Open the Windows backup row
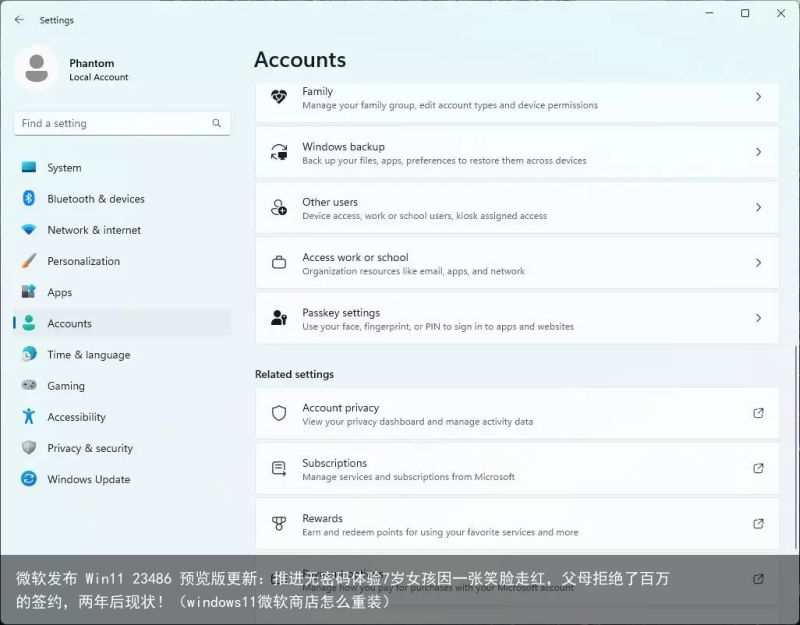This screenshot has width=800, height=625. [x=517, y=152]
